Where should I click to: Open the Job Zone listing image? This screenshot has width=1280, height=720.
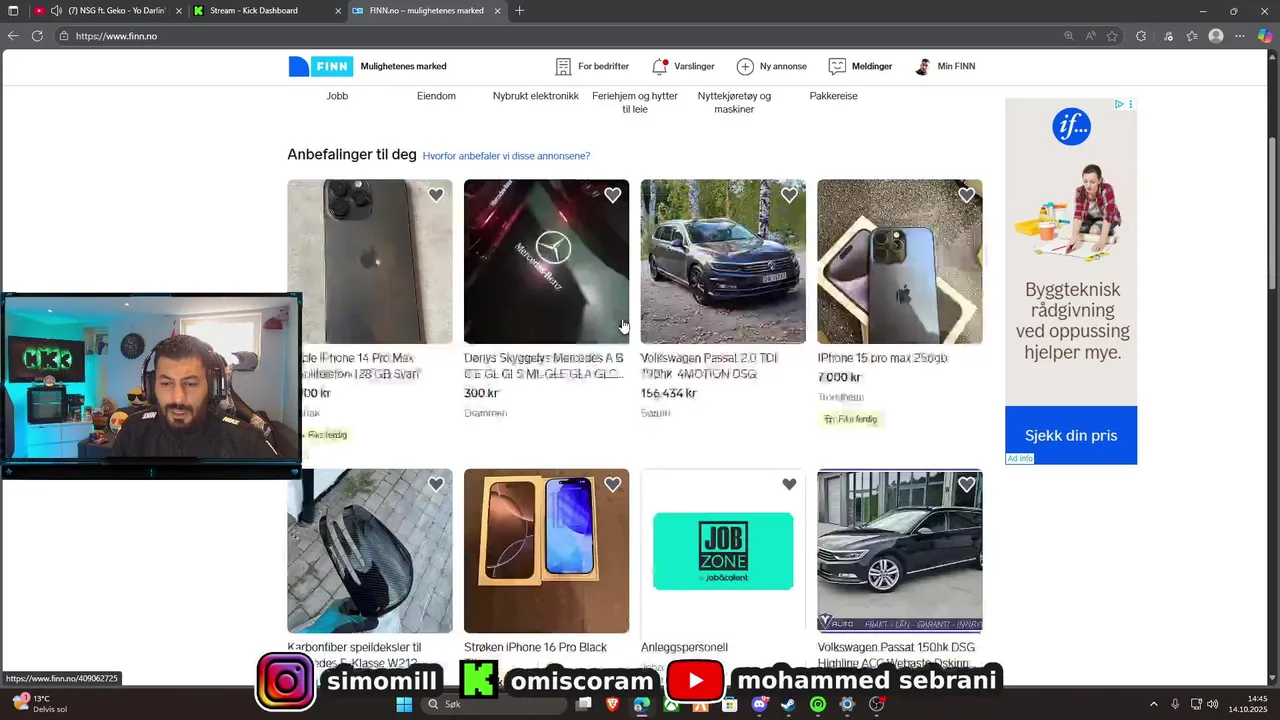[723, 551]
